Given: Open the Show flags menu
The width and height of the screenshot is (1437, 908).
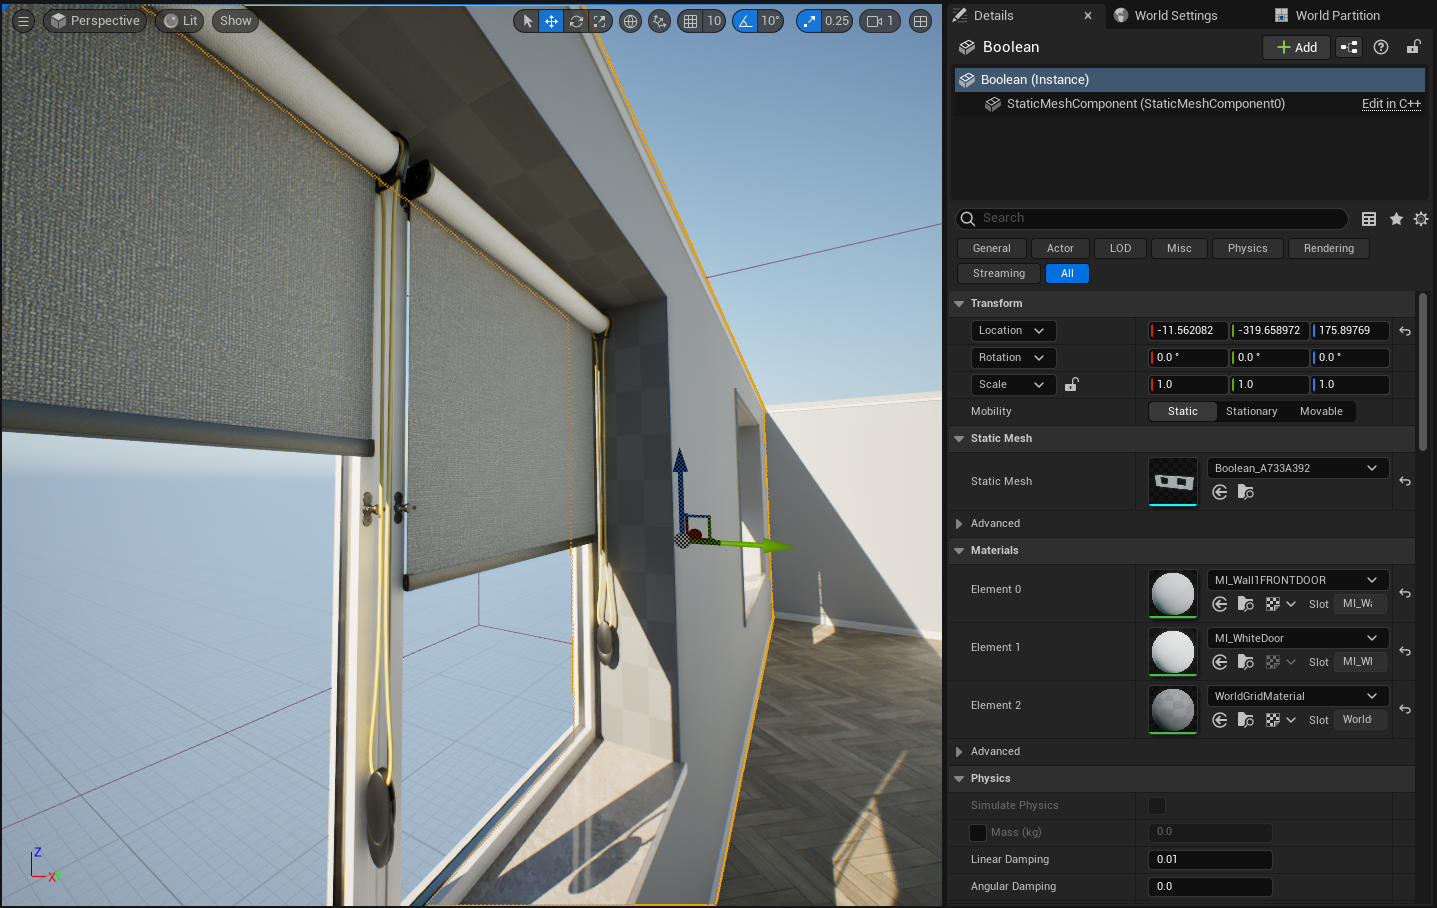Looking at the screenshot, I should (235, 21).
